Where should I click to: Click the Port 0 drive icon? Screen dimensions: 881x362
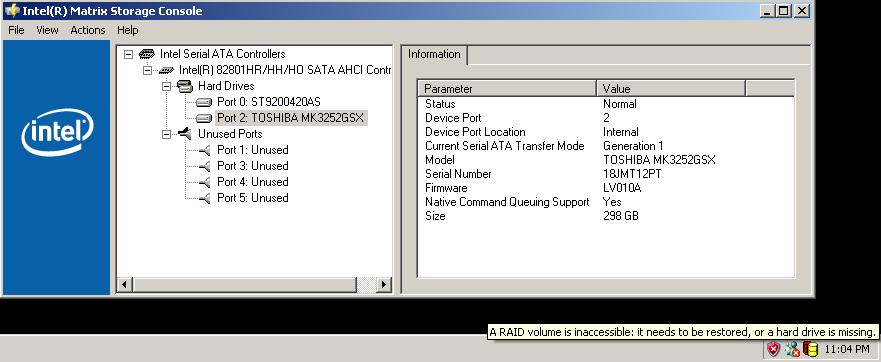tap(203, 102)
